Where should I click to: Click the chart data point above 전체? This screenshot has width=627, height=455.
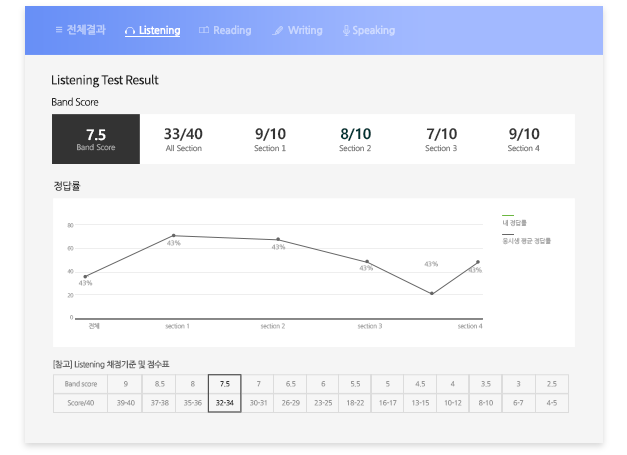tap(85, 276)
